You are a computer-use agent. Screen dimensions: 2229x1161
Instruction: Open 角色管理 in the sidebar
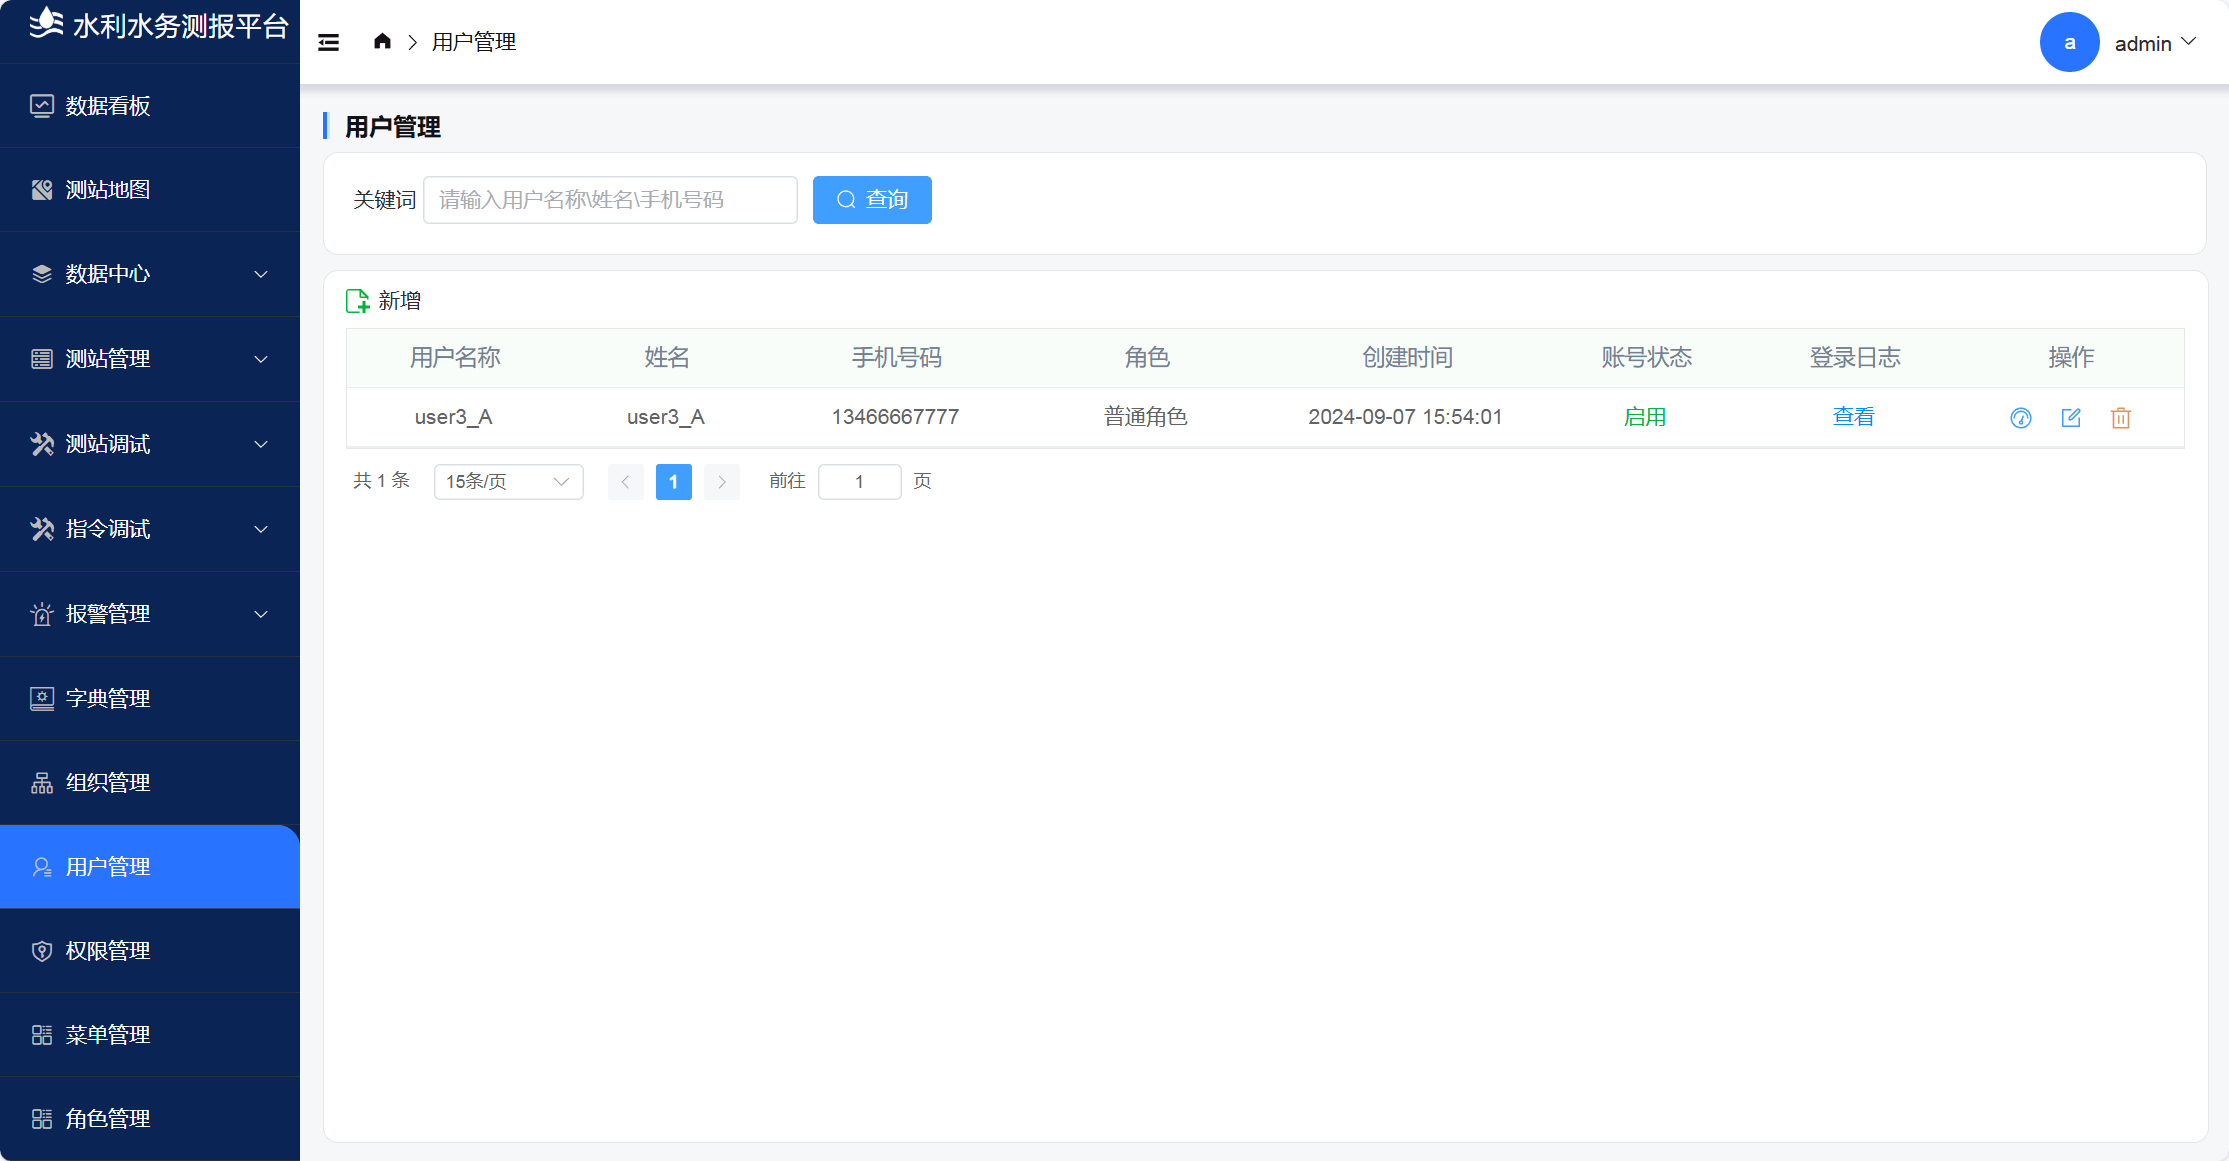(x=108, y=1119)
